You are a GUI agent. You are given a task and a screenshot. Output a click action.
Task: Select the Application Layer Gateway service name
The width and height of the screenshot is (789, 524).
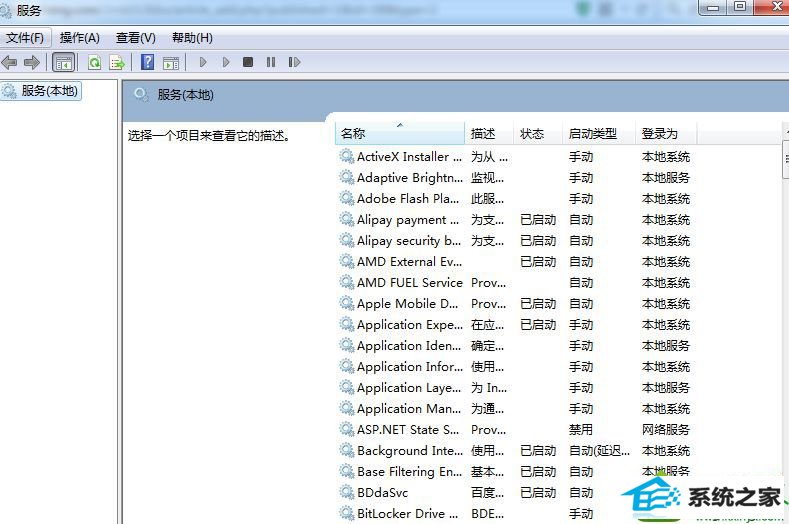pyautogui.click(x=409, y=388)
